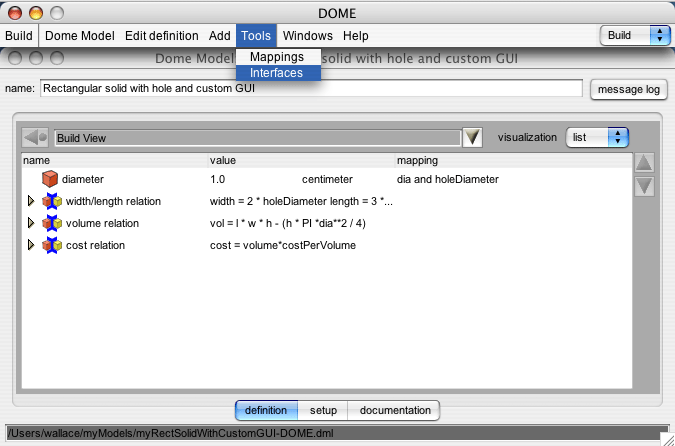Click the diameter value 1.0
The height and width of the screenshot is (446, 675).
[217, 179]
